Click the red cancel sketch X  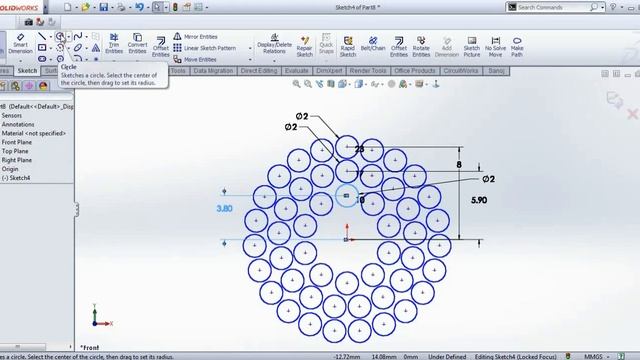click(633, 114)
